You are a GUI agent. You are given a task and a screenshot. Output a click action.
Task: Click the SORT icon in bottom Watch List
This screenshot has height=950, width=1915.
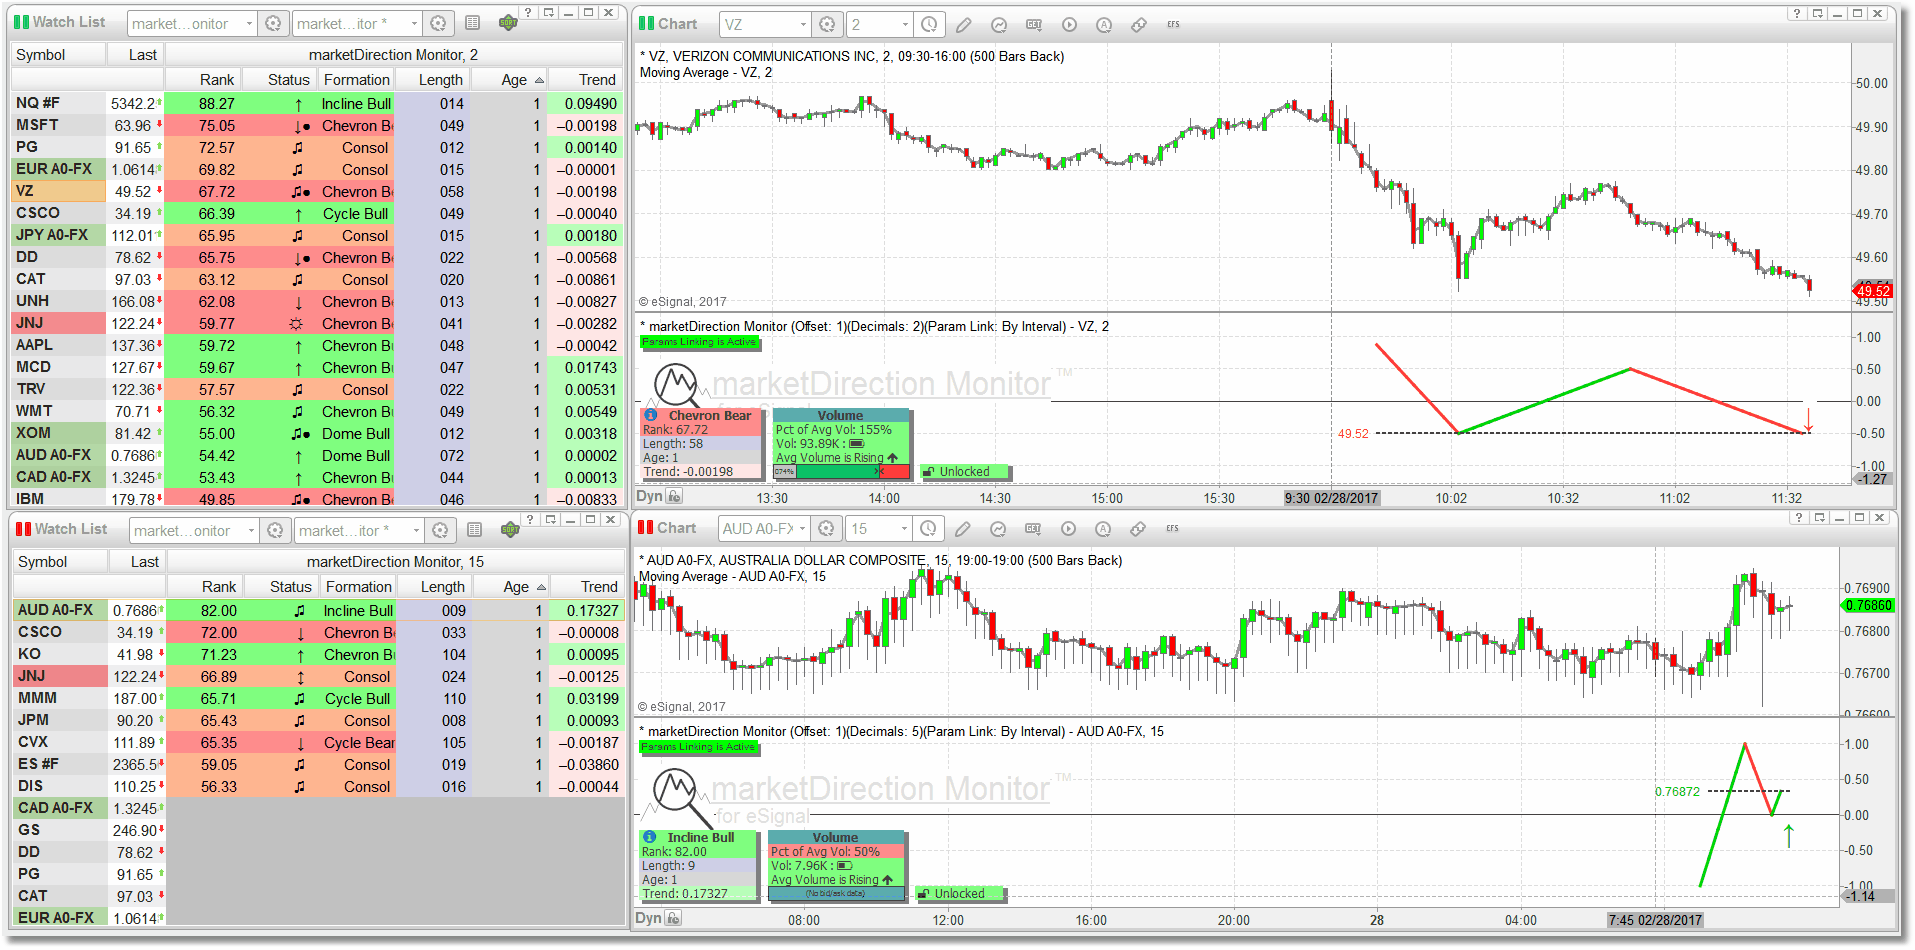(x=510, y=529)
